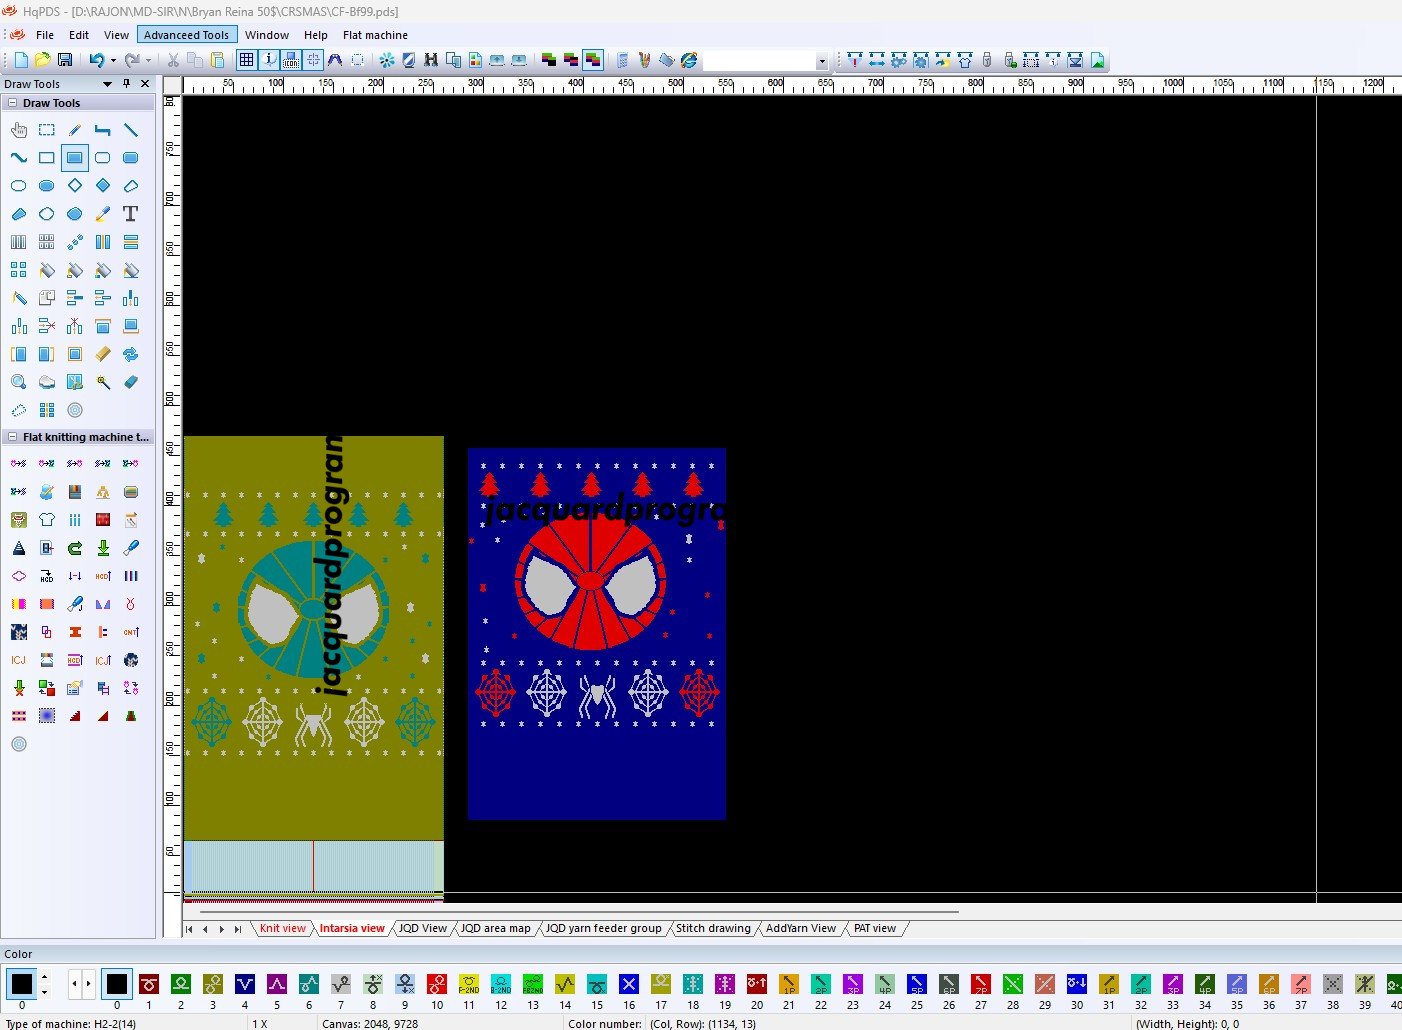The width and height of the screenshot is (1402, 1030).
Task: Collapse the Draw Tools section
Action: coord(12,103)
